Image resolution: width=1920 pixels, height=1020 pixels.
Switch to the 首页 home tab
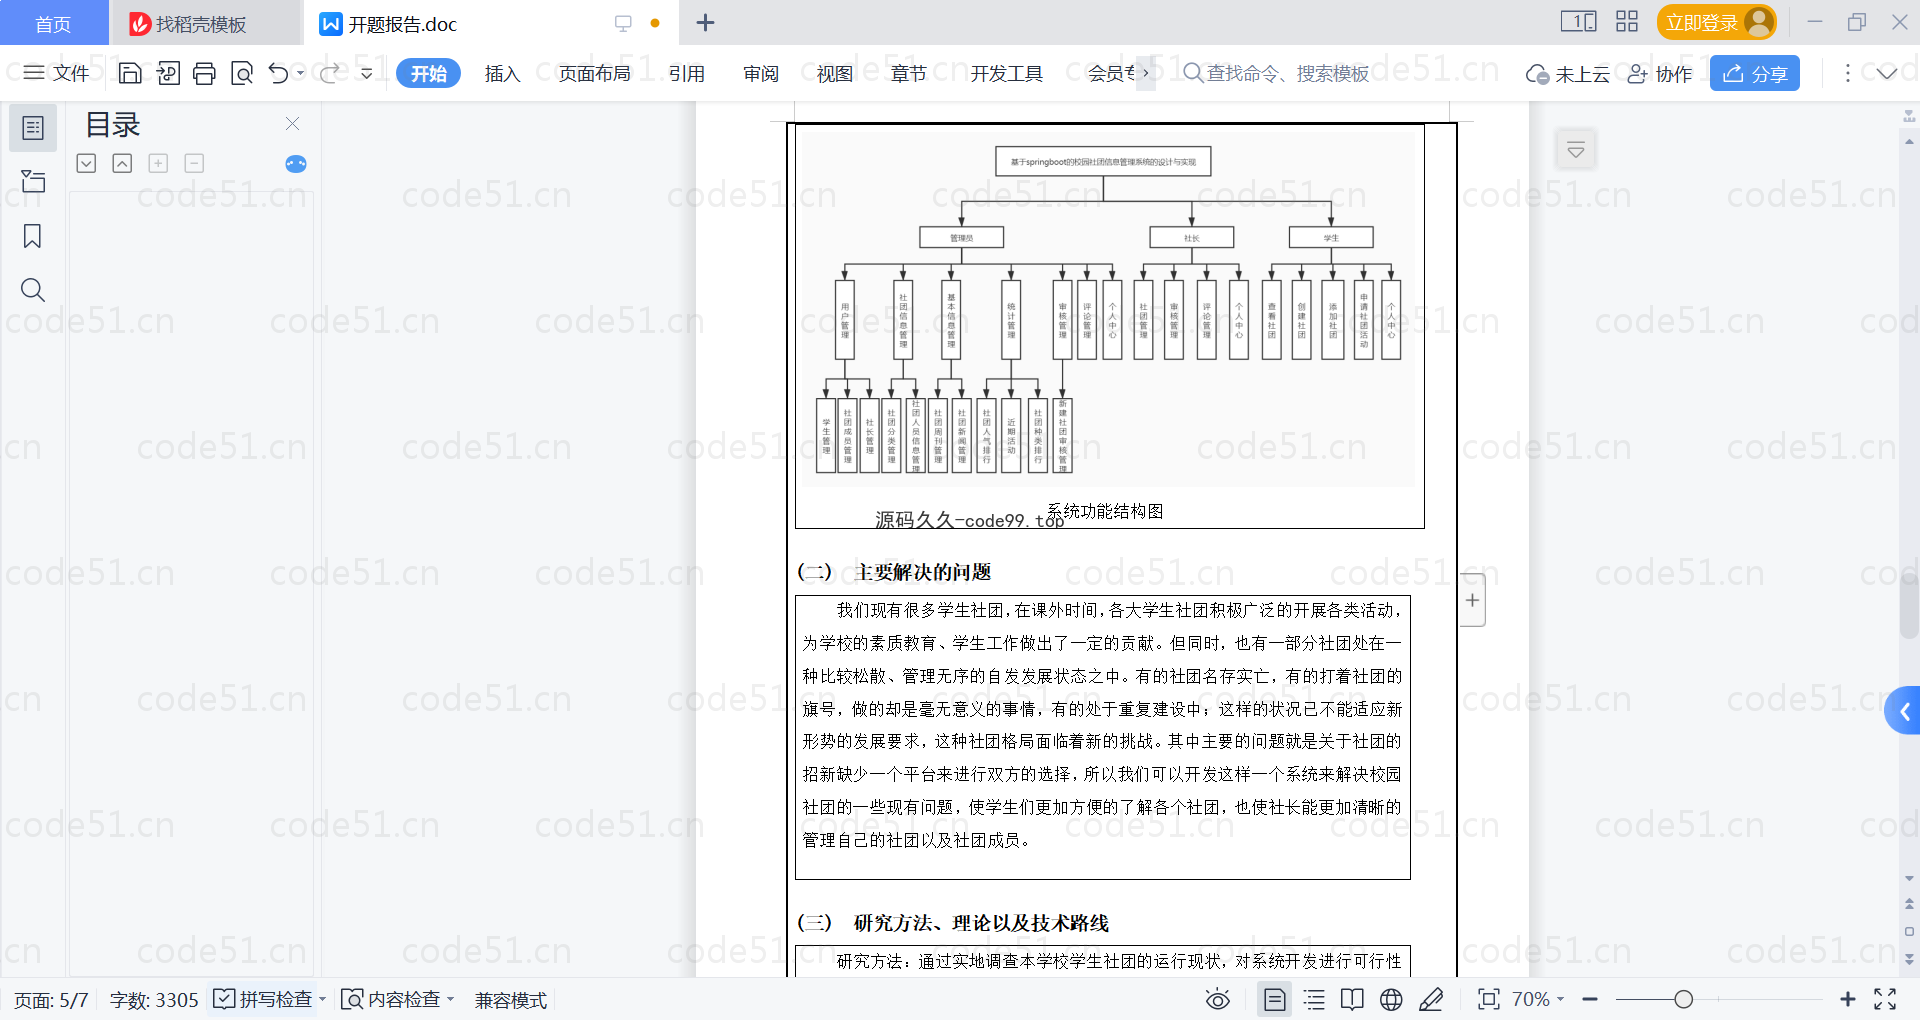pos(53,23)
